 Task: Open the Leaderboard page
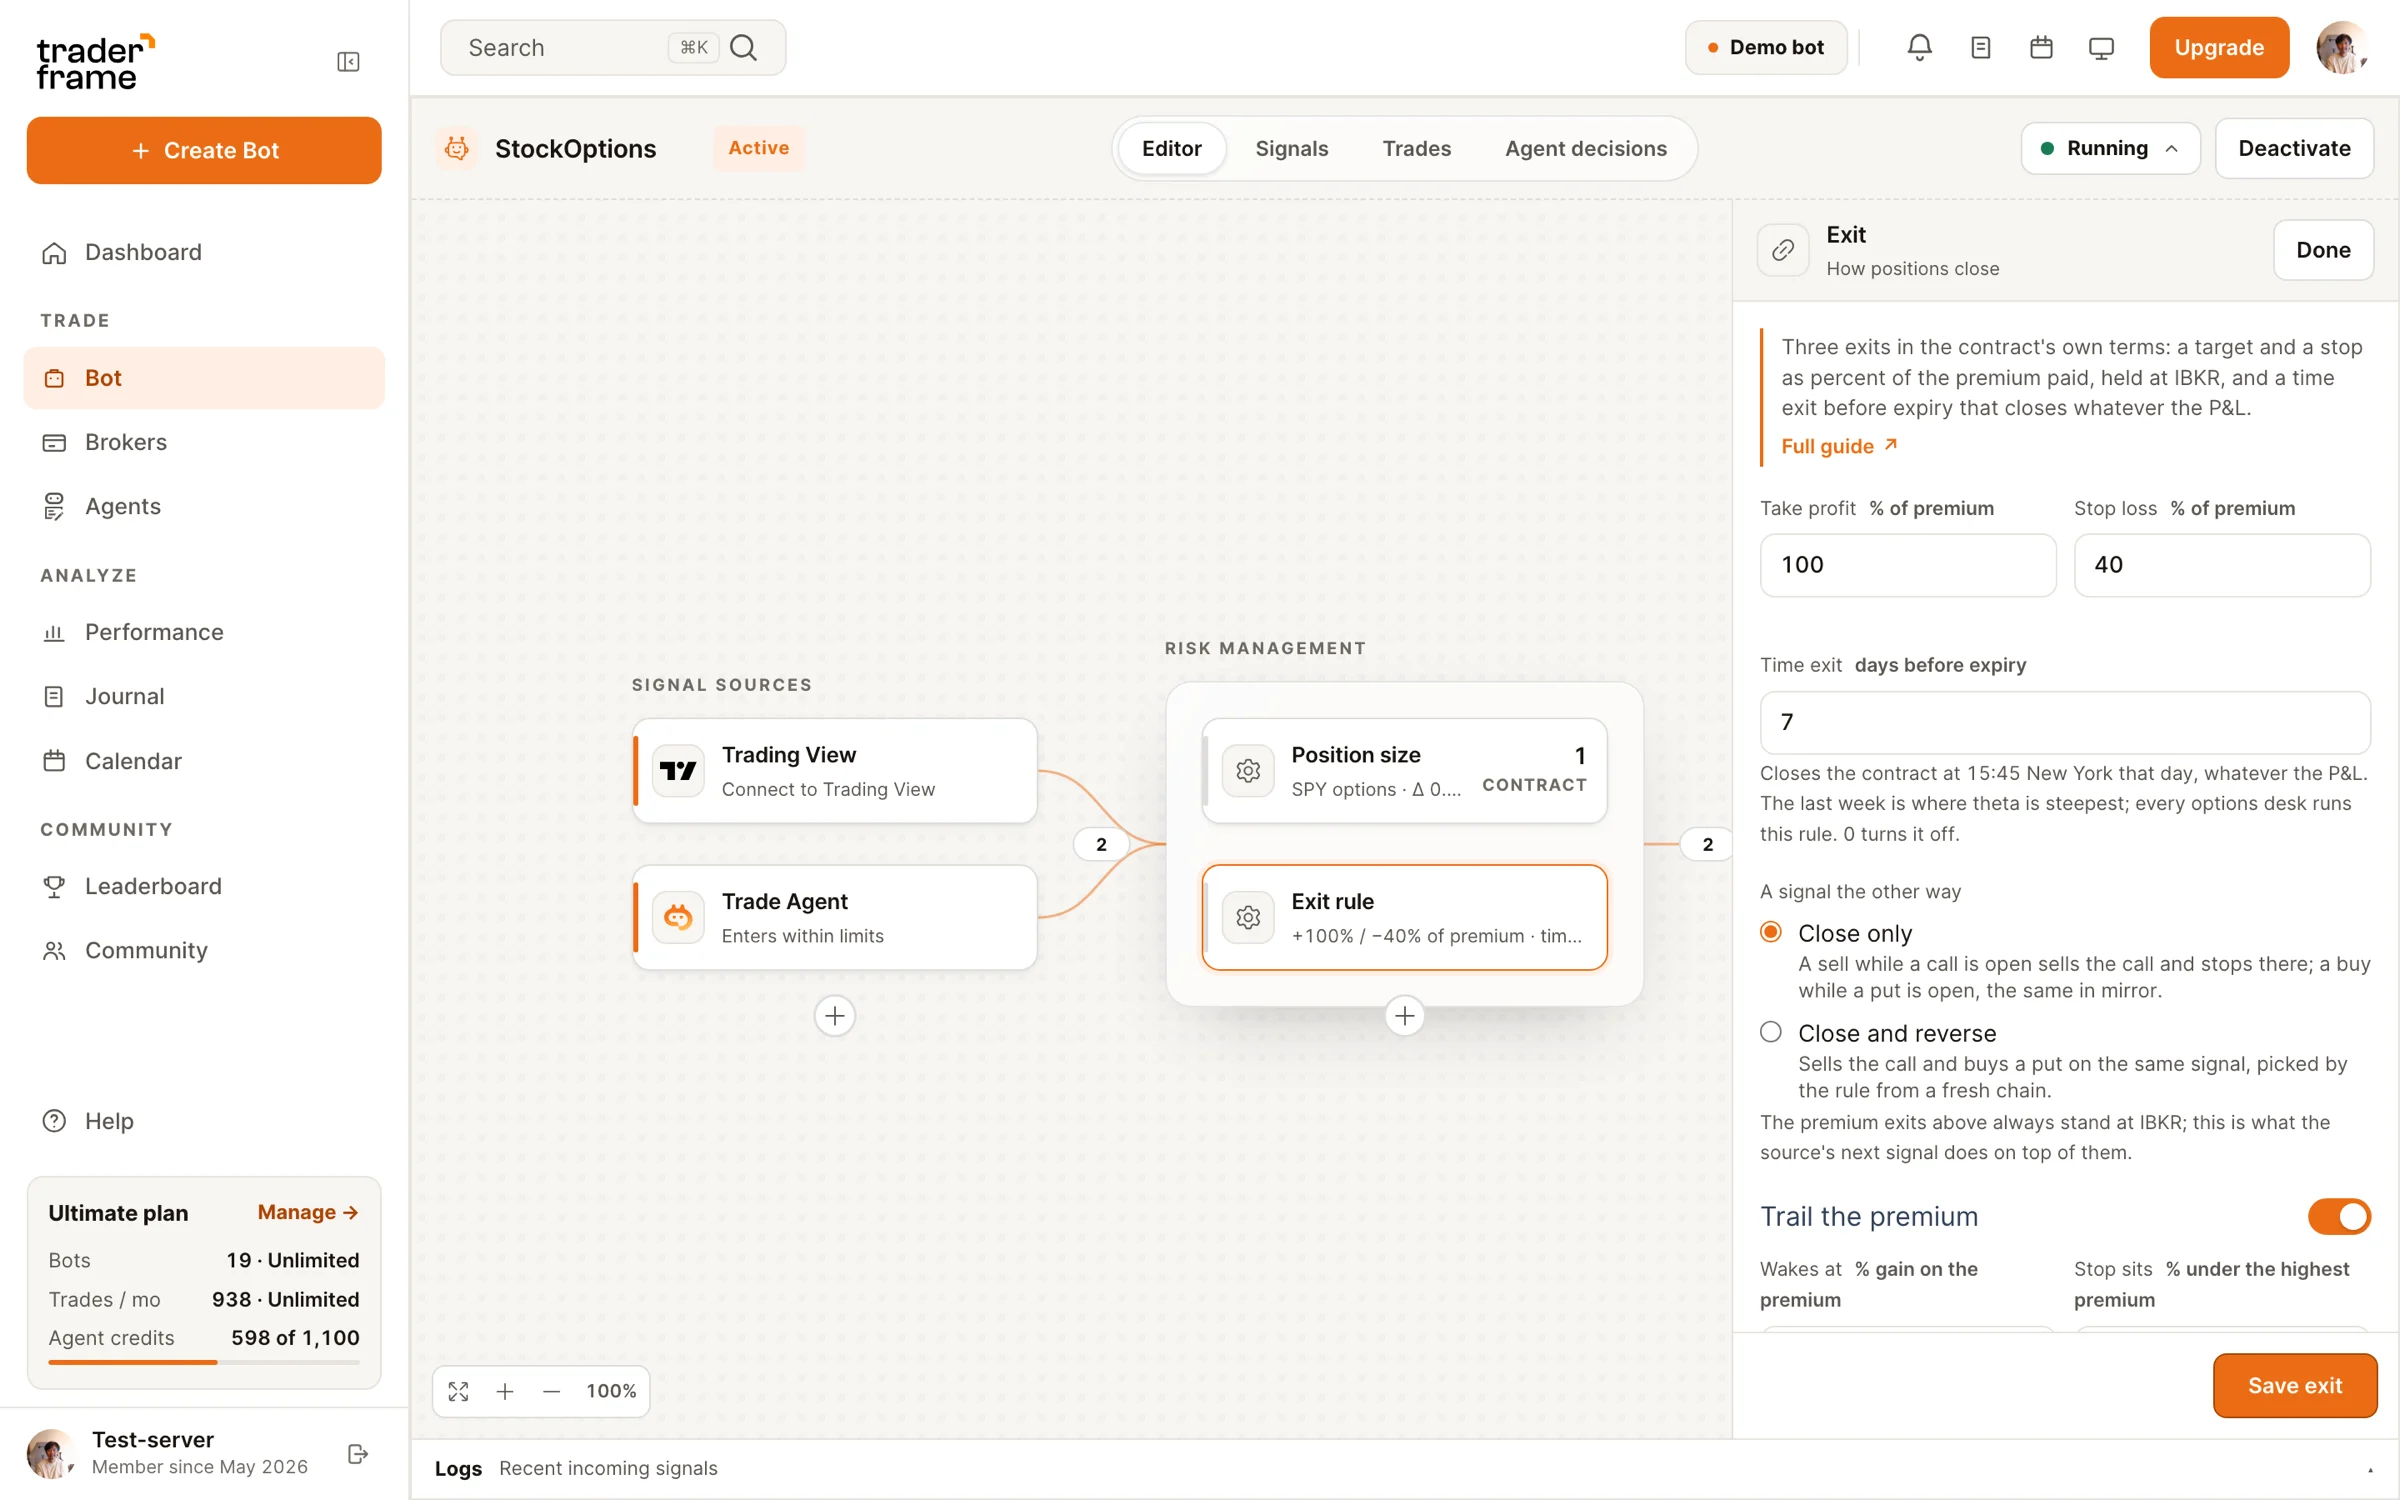click(x=204, y=886)
